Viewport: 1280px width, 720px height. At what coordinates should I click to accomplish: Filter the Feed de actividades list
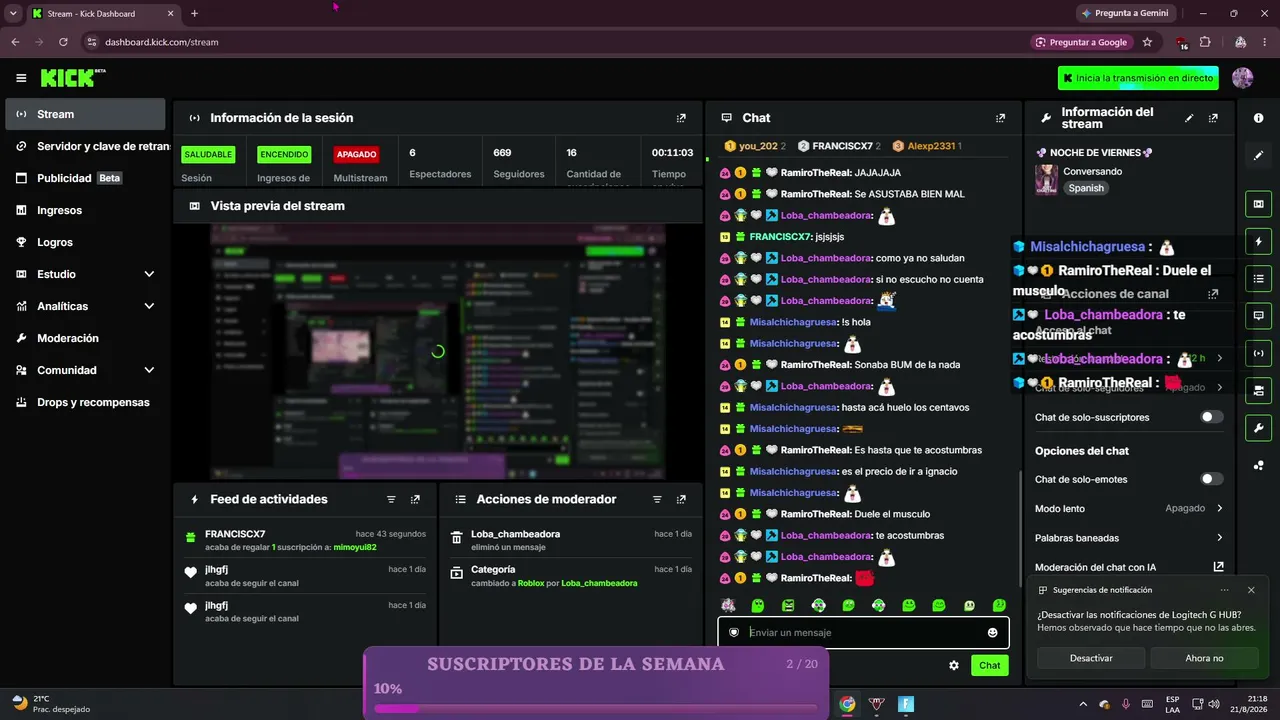(391, 499)
